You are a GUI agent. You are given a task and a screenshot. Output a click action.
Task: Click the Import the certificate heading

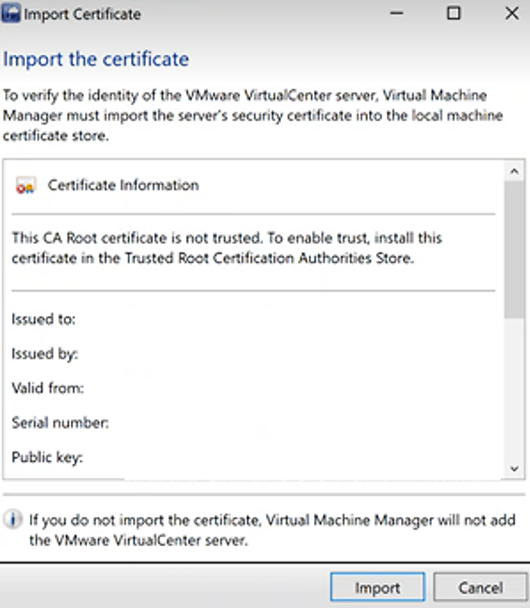[96, 59]
